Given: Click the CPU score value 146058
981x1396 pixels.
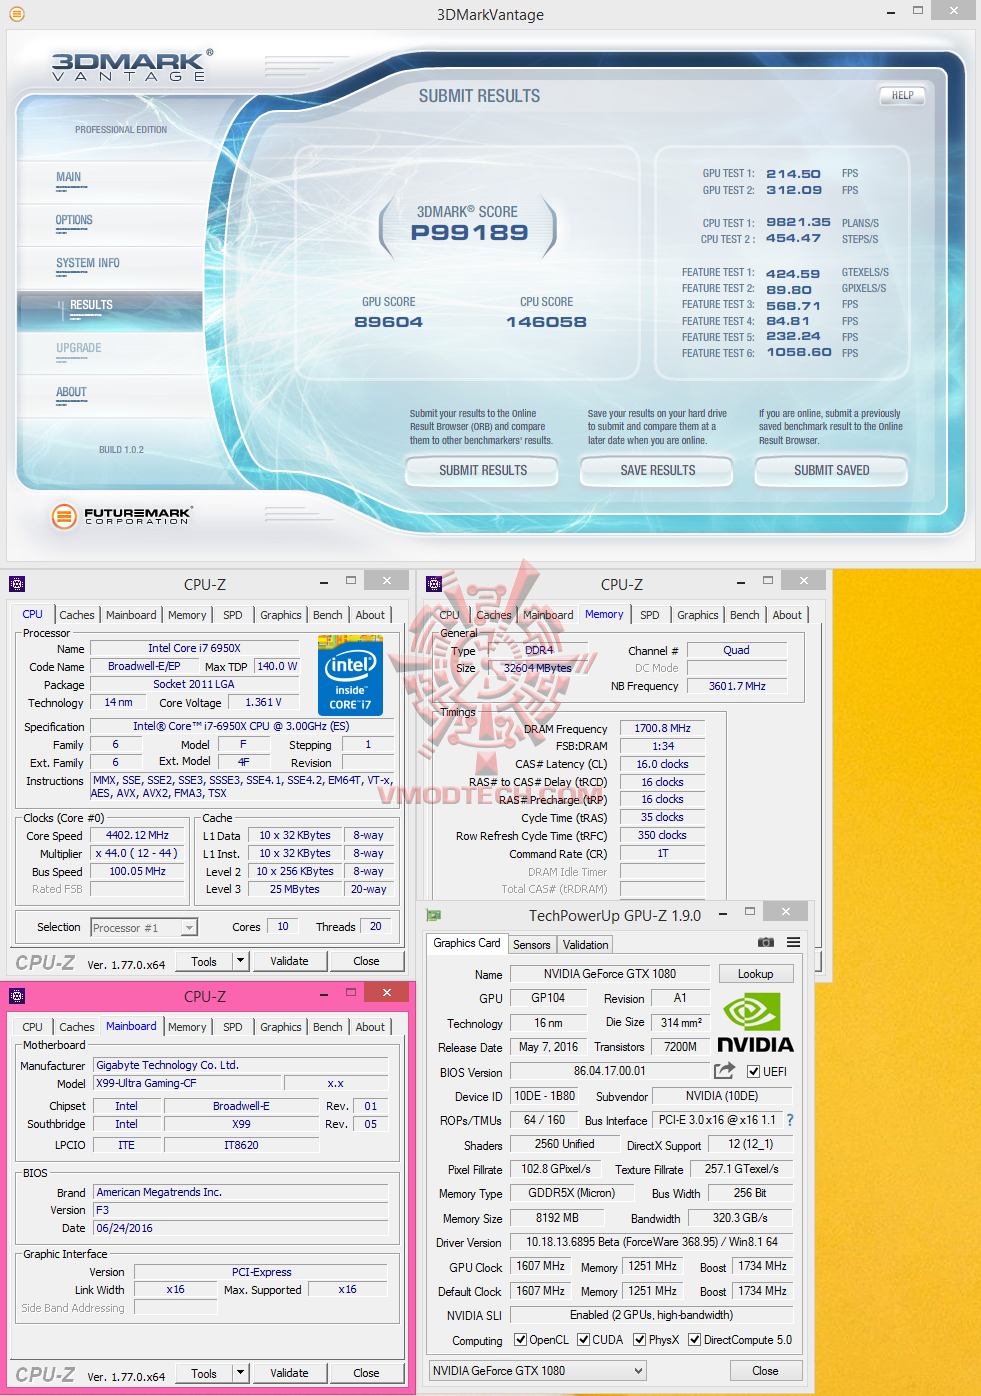Looking at the screenshot, I should point(546,322).
